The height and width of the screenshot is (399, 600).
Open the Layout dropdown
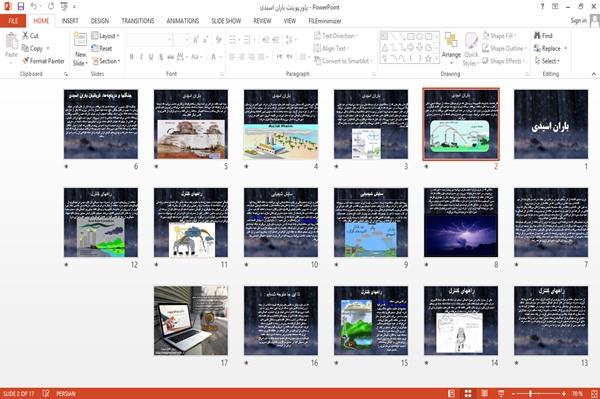tap(106, 36)
